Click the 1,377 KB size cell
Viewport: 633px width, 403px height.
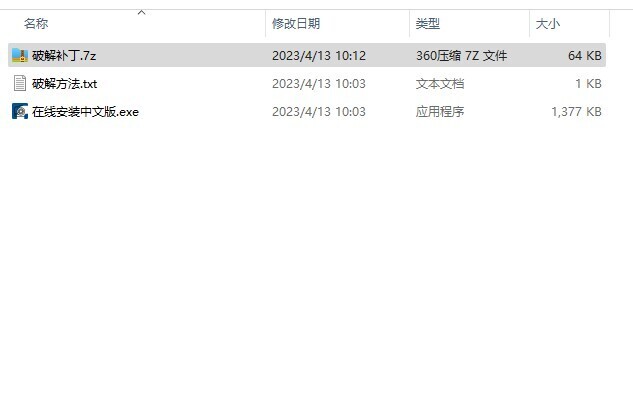(x=576, y=111)
